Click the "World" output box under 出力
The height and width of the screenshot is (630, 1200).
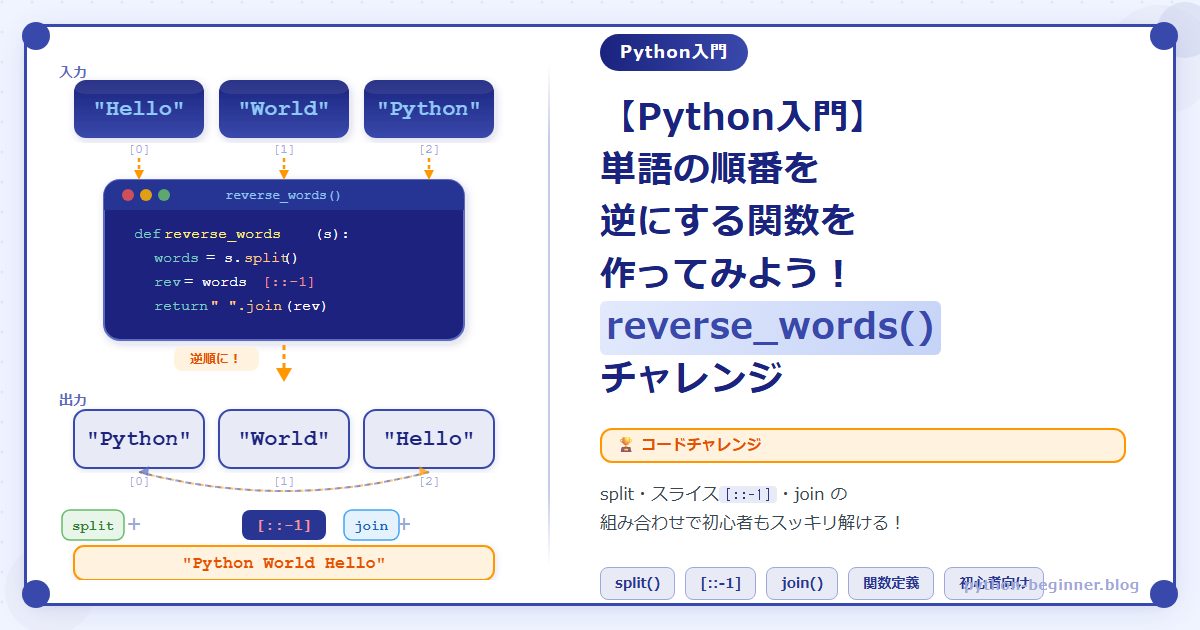click(x=284, y=439)
